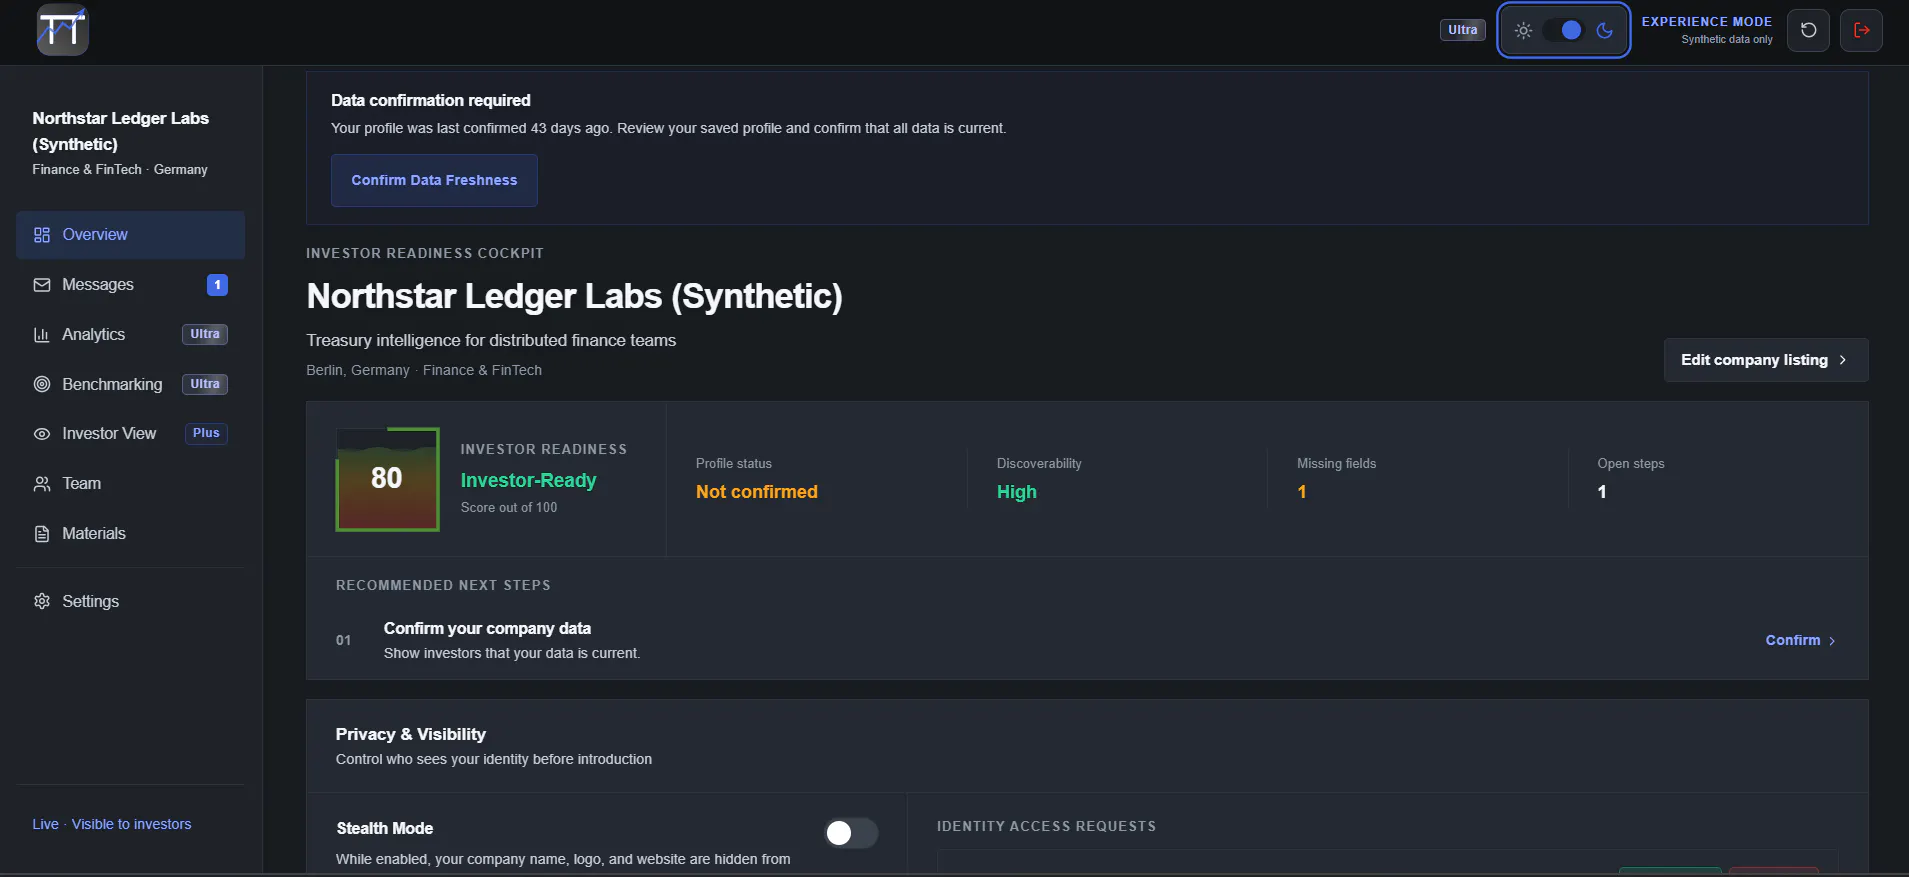This screenshot has height=877, width=1909.
Task: Open Overview in the sidebar
Action: point(130,235)
